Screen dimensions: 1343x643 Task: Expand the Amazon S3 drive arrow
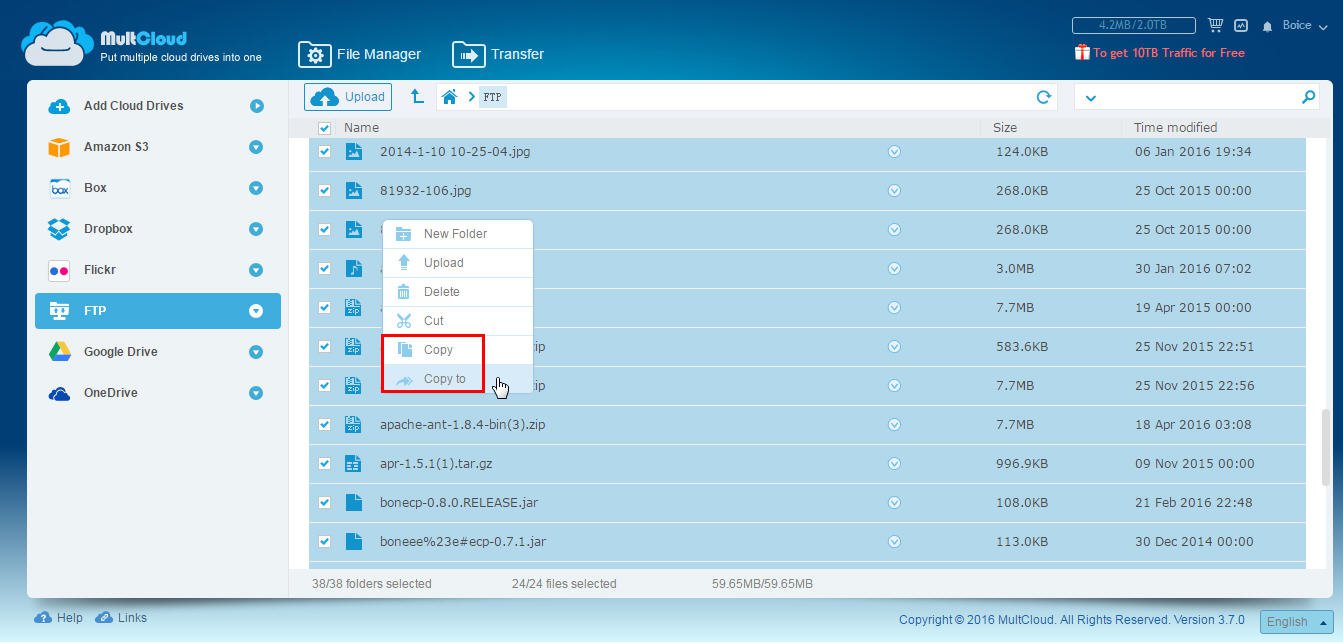pos(256,147)
